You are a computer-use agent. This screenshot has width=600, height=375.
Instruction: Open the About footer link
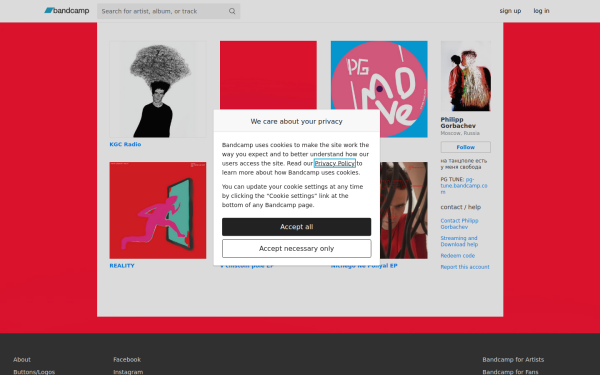(x=22, y=360)
